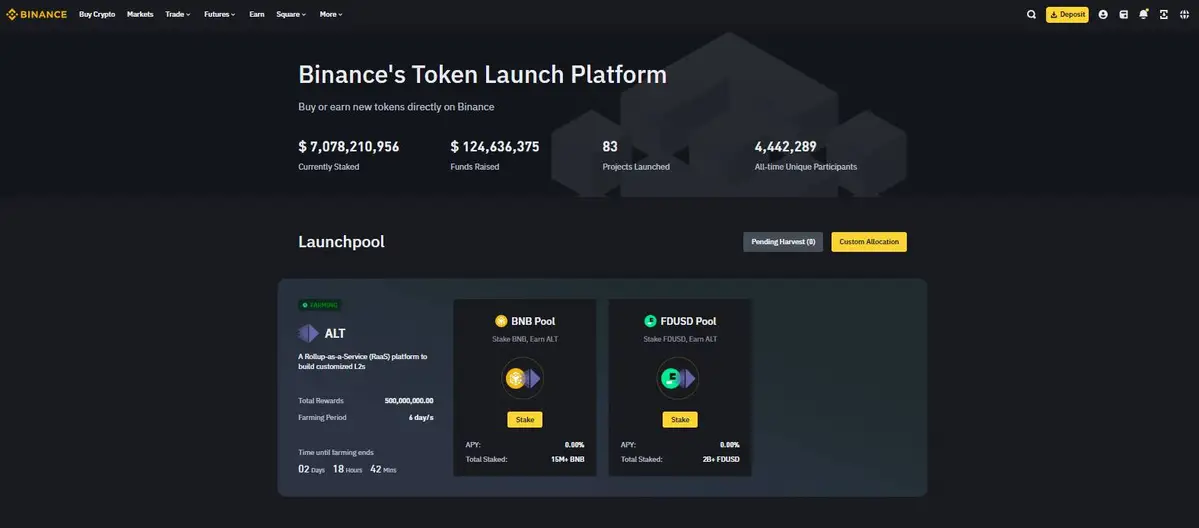Open the notifications bell
Image resolution: width=1199 pixels, height=528 pixels.
1143,14
